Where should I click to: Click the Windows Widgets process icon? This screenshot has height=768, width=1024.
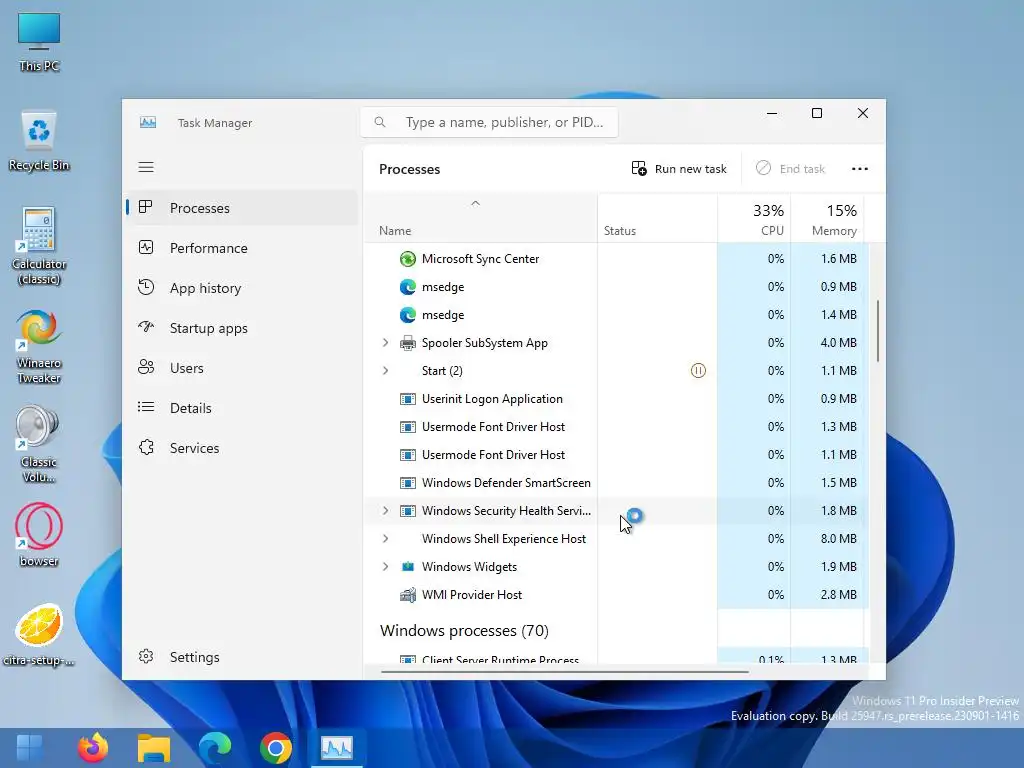[408, 567]
